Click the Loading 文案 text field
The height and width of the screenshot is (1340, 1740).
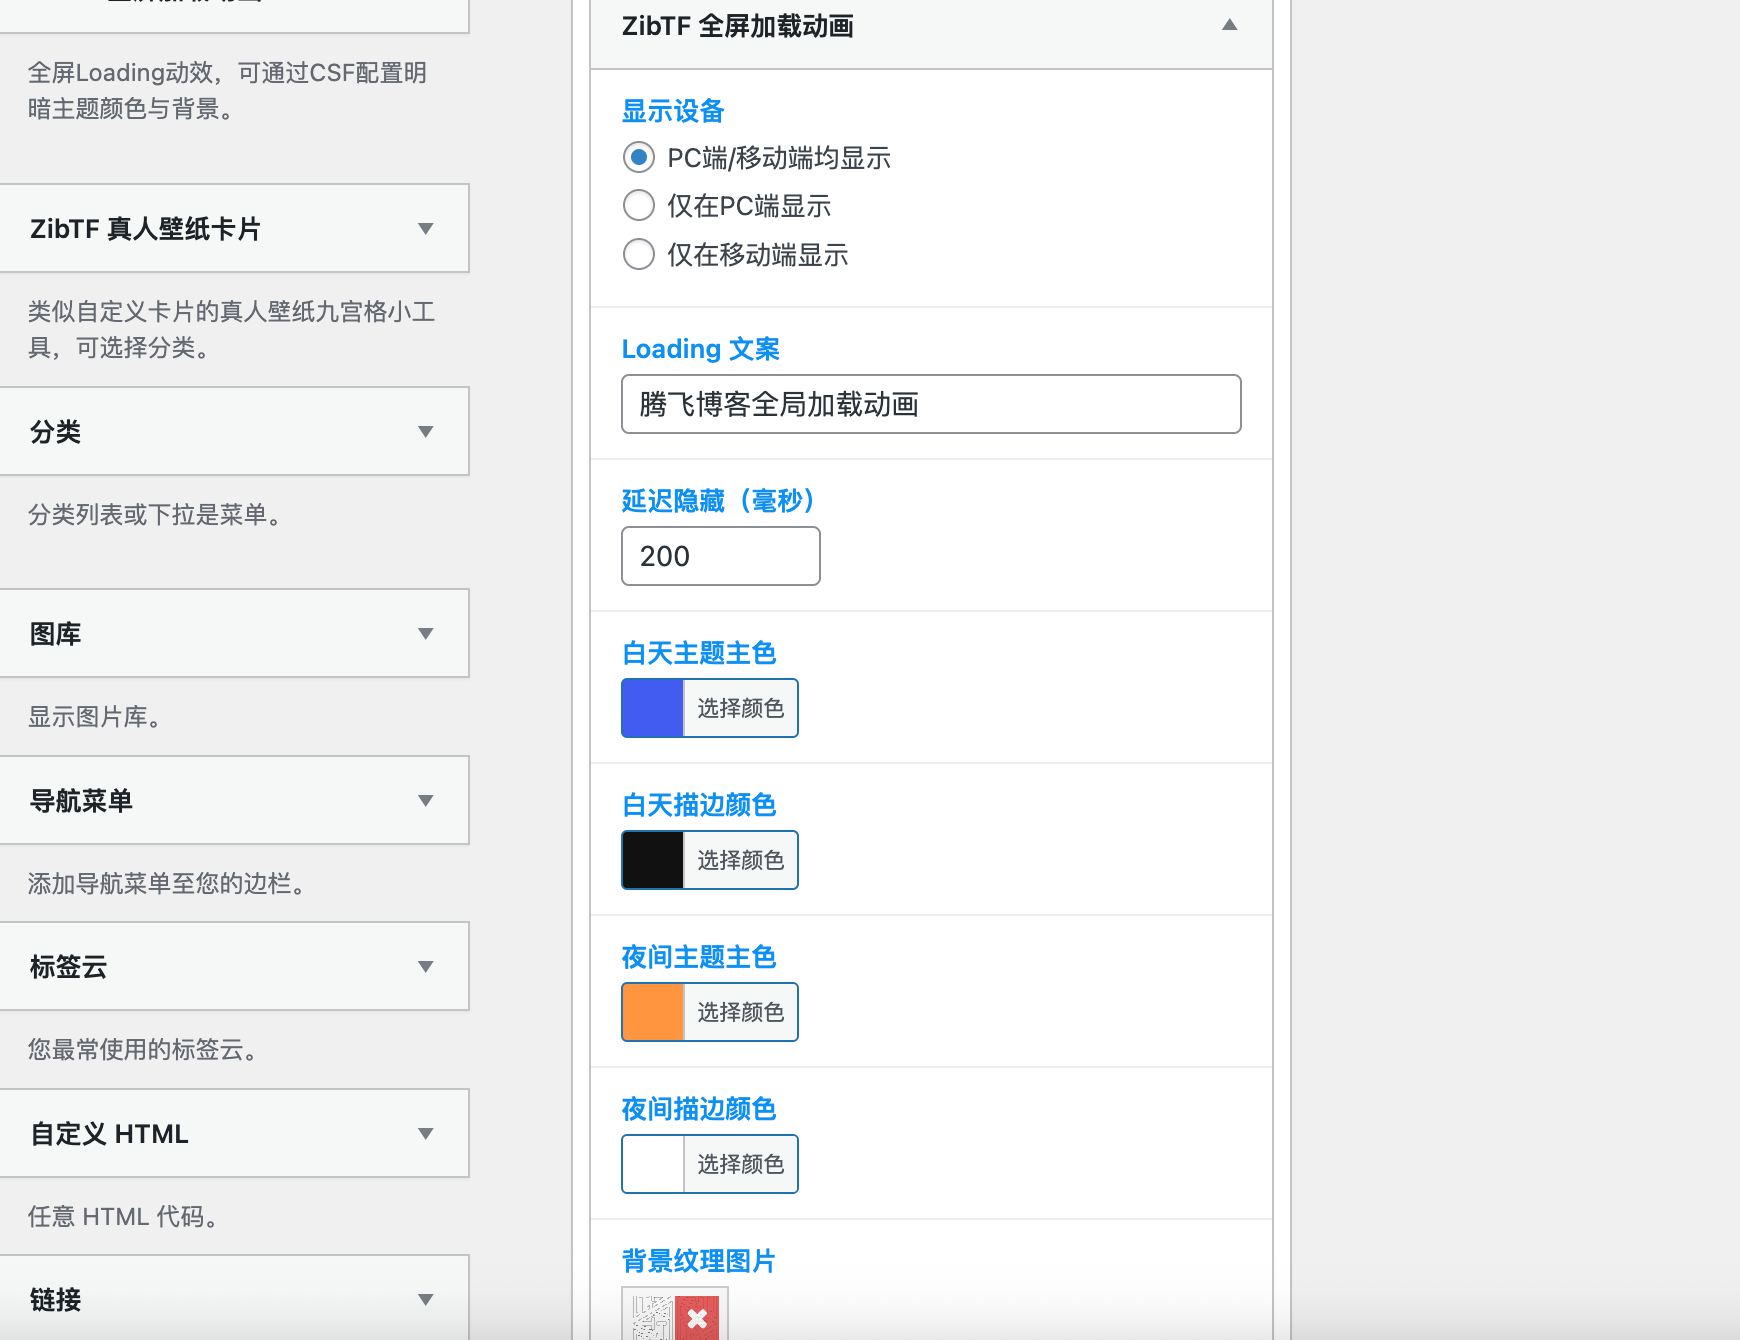(930, 404)
